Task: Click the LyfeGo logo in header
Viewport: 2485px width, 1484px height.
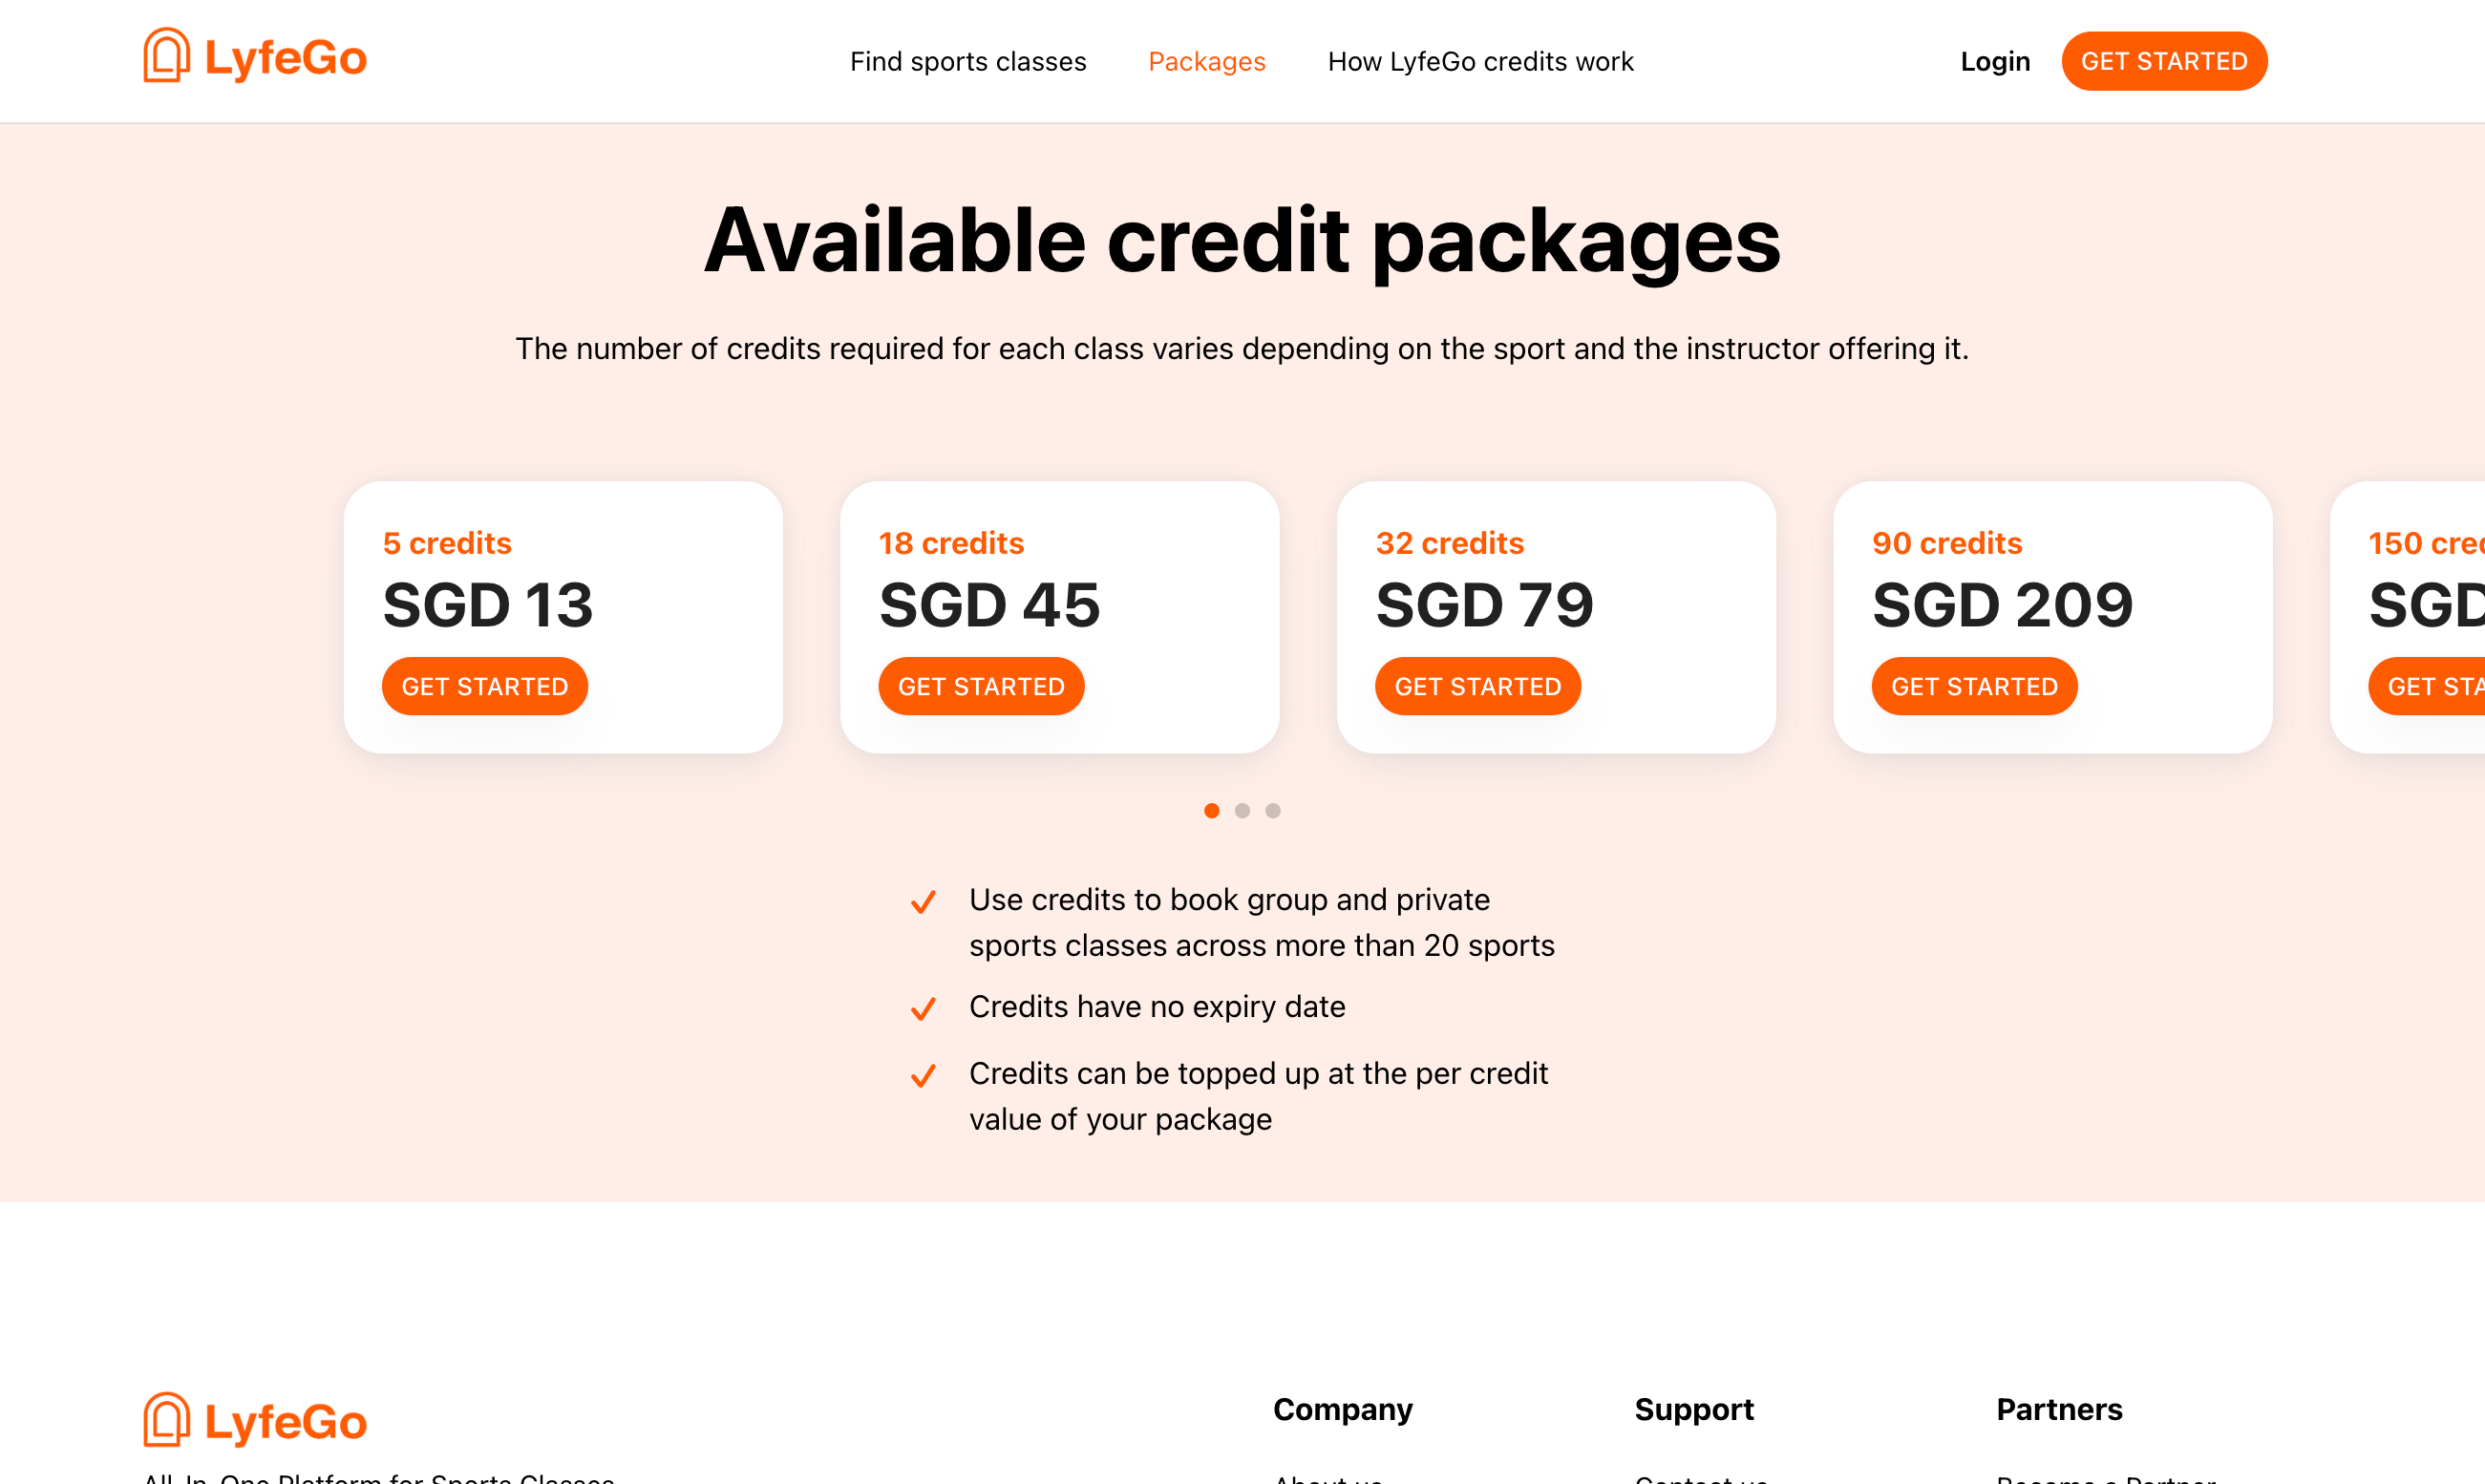Action: pyautogui.click(x=255, y=57)
